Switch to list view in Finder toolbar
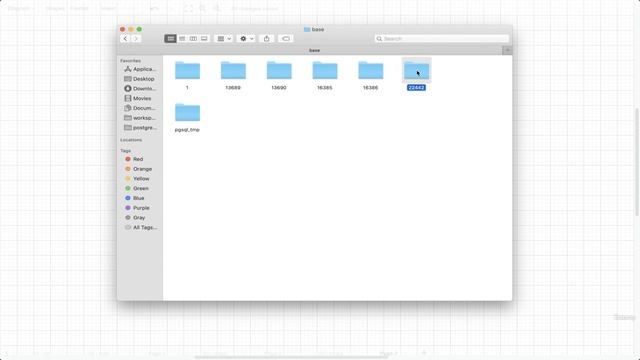The image size is (640, 360). tap(182, 38)
